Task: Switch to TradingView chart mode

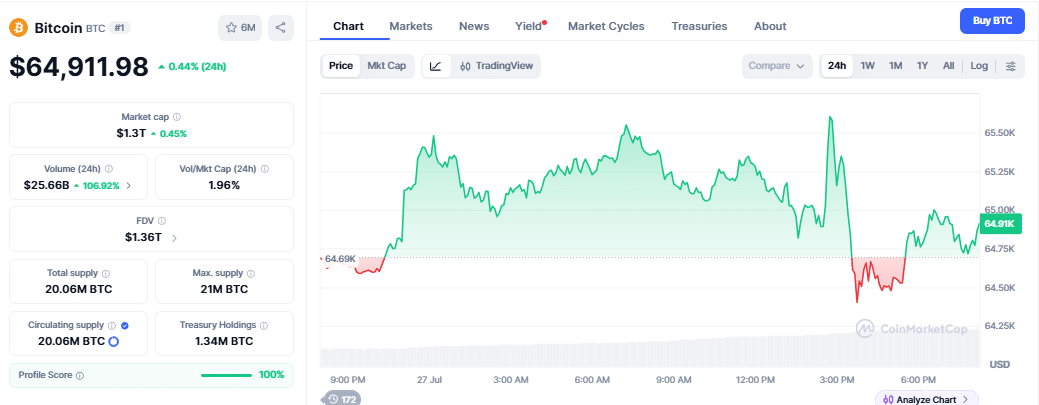Action: [x=496, y=66]
